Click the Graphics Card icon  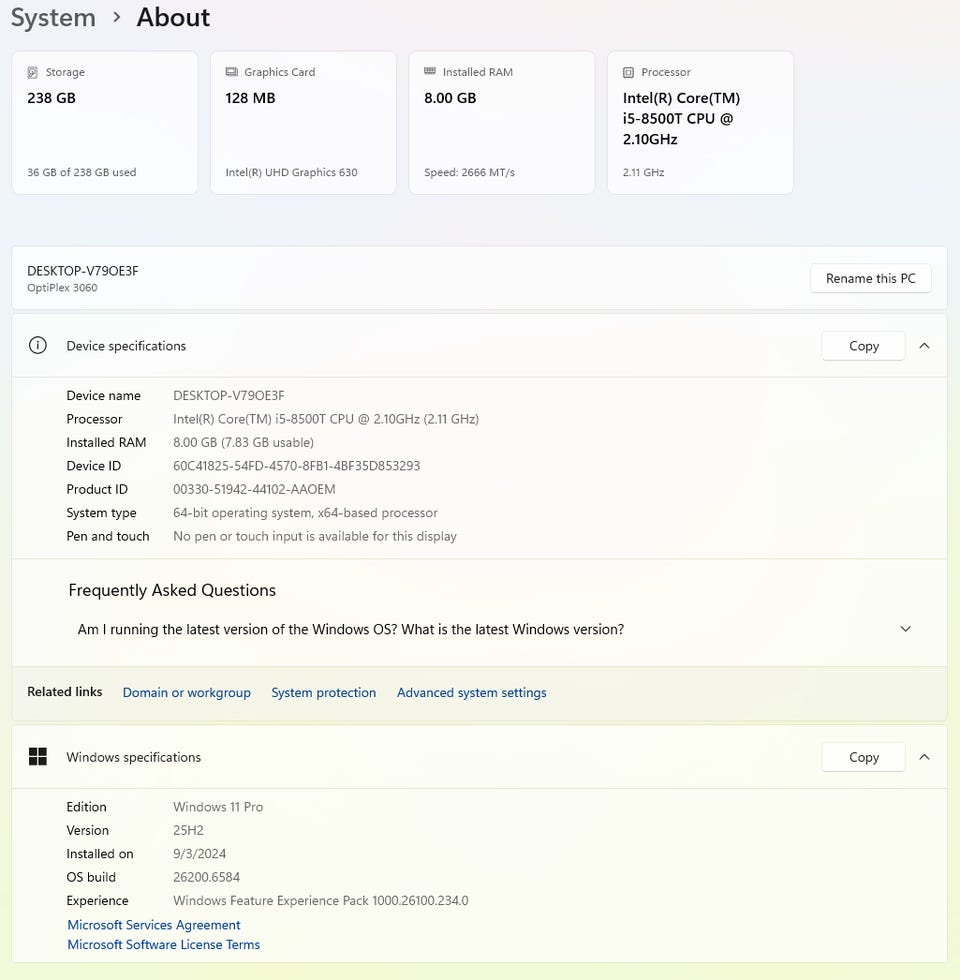click(232, 72)
